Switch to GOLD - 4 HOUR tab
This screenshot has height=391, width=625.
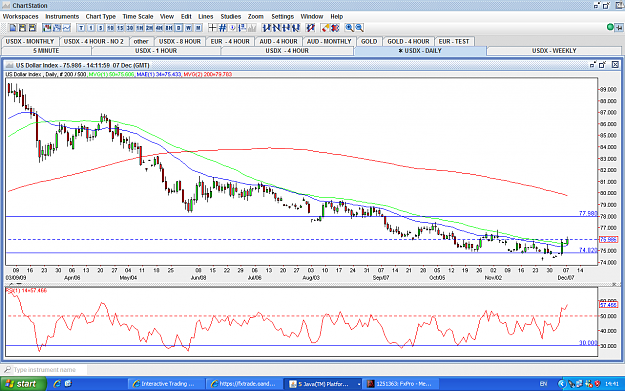tap(408, 41)
